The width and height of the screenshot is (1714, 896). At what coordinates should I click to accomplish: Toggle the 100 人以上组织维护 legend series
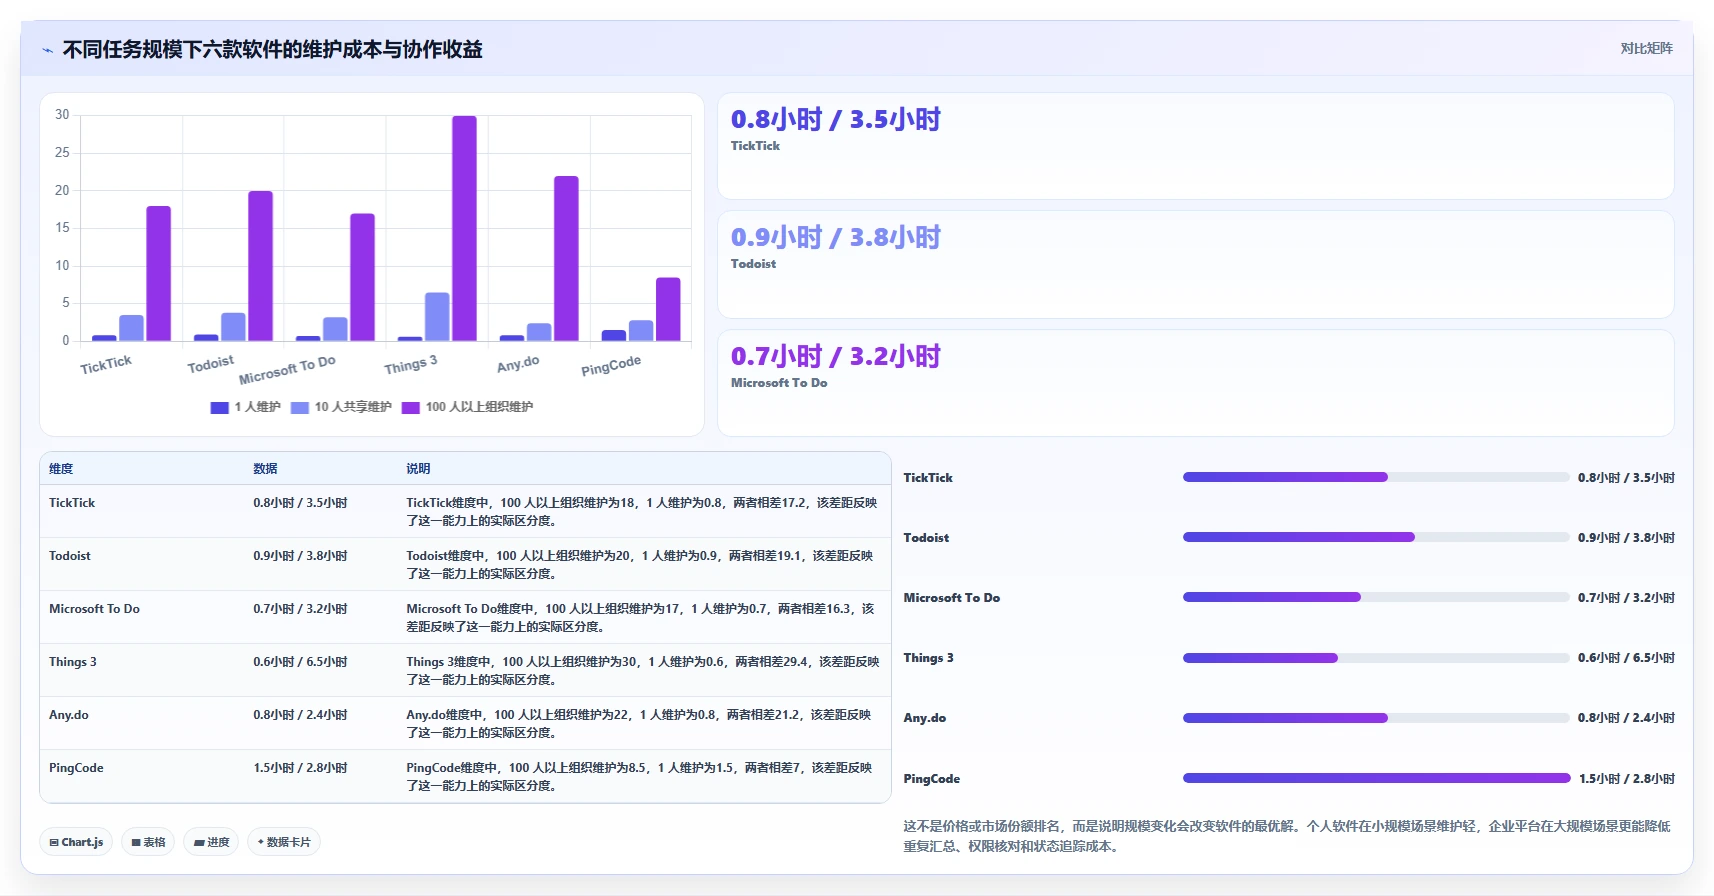pos(467,407)
